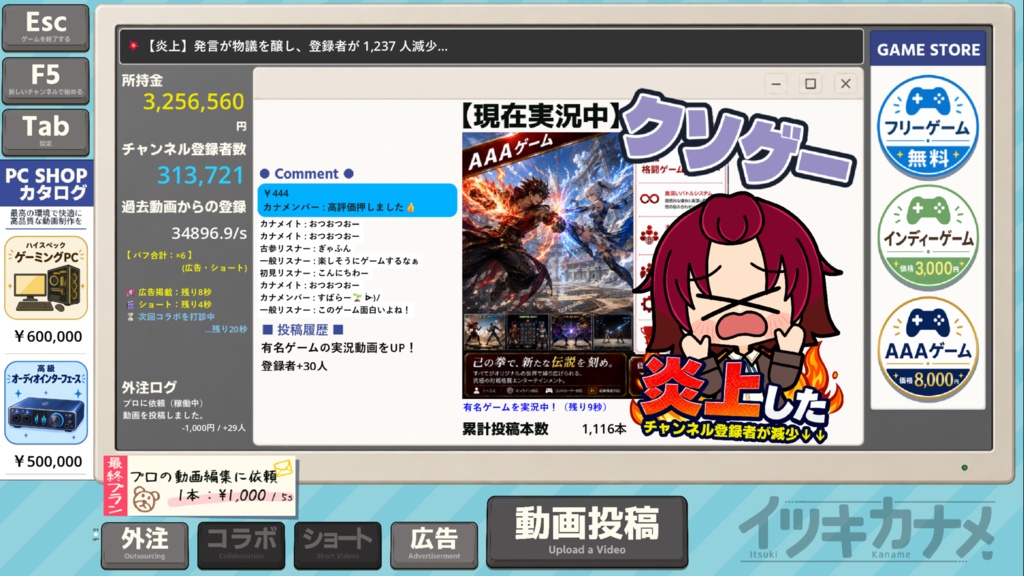Click the -1,000円 / +29人 log entry

(213, 428)
